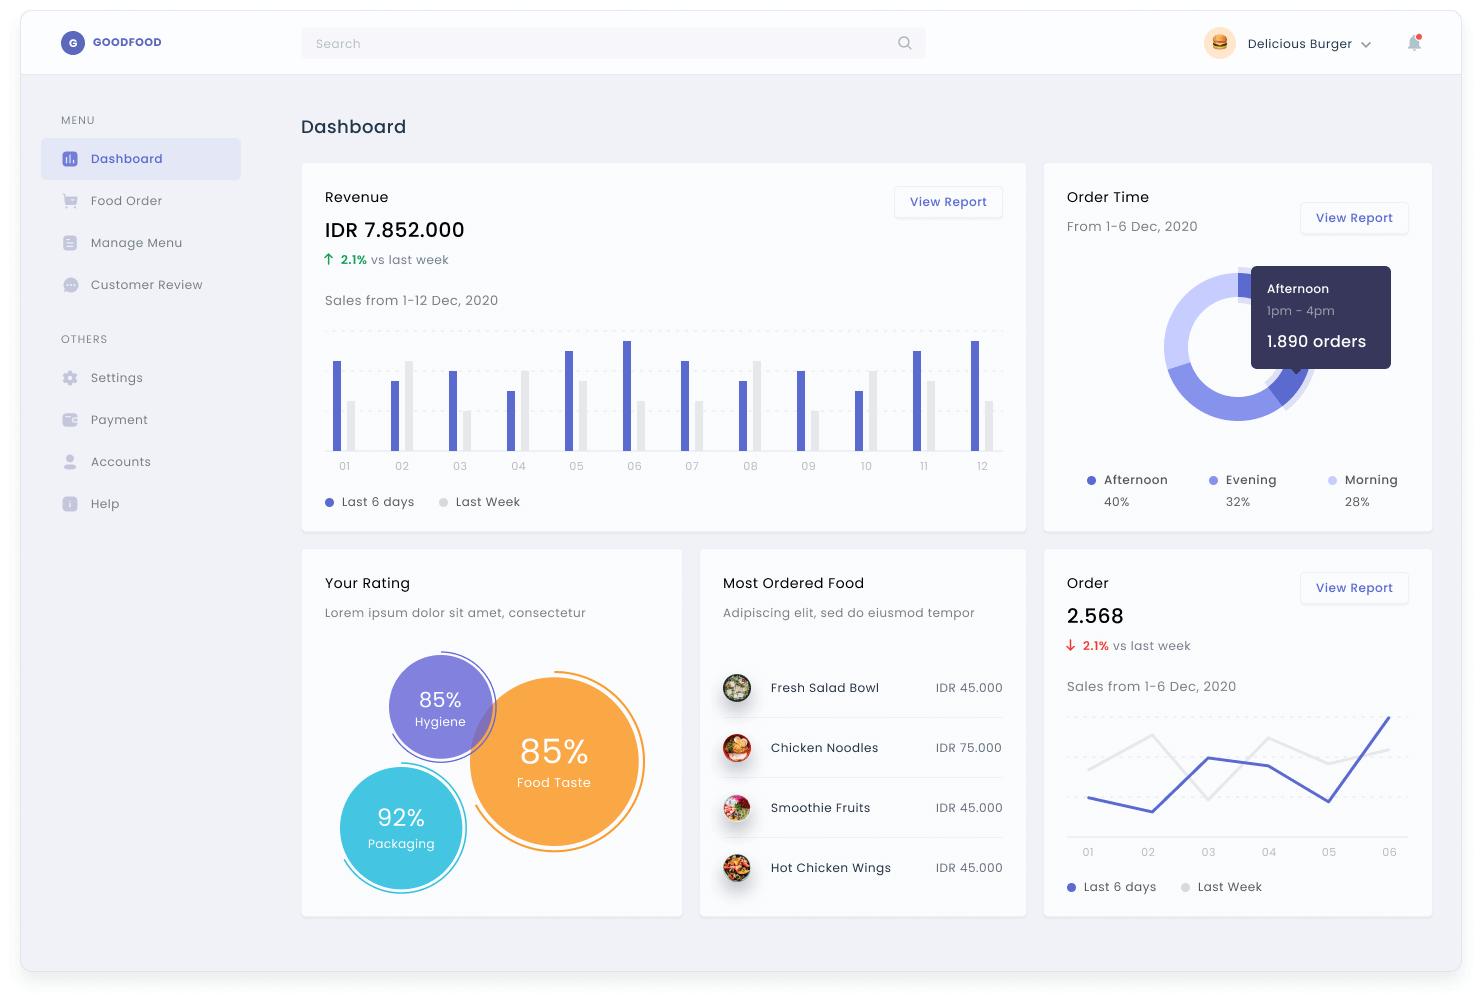Click the IDR 75.000 Chicken Noodles price
The width and height of the screenshot is (1482, 1002).
pyautogui.click(x=969, y=748)
